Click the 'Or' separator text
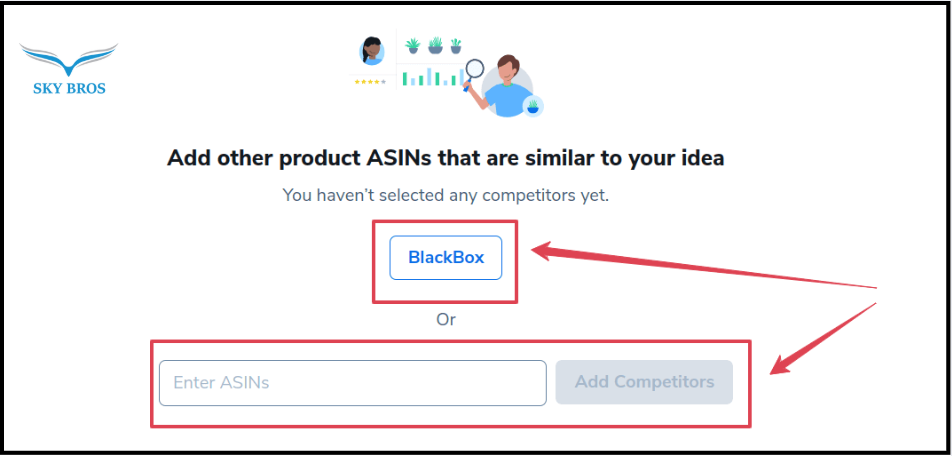 (x=446, y=320)
